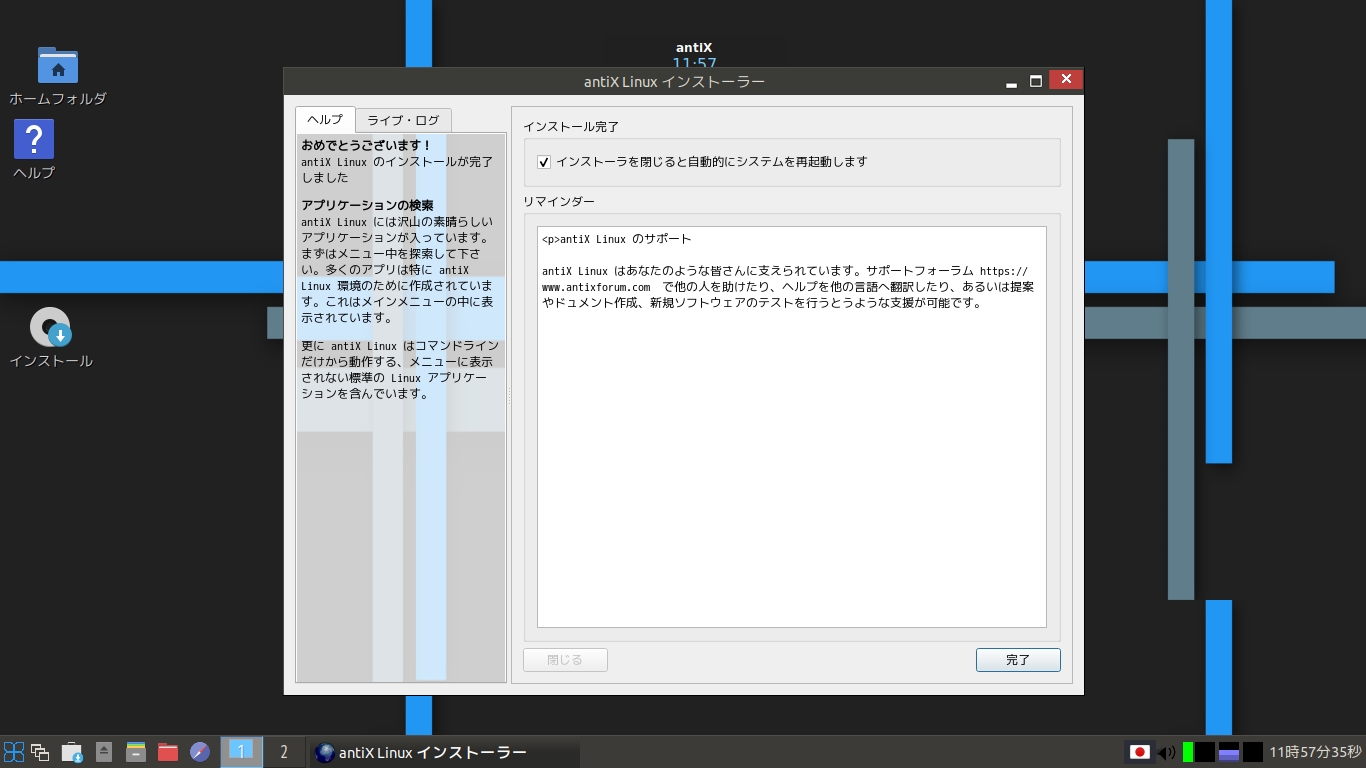This screenshot has width=1366, height=768.
Task: Launch the compass web browser icon
Action: (x=200, y=752)
